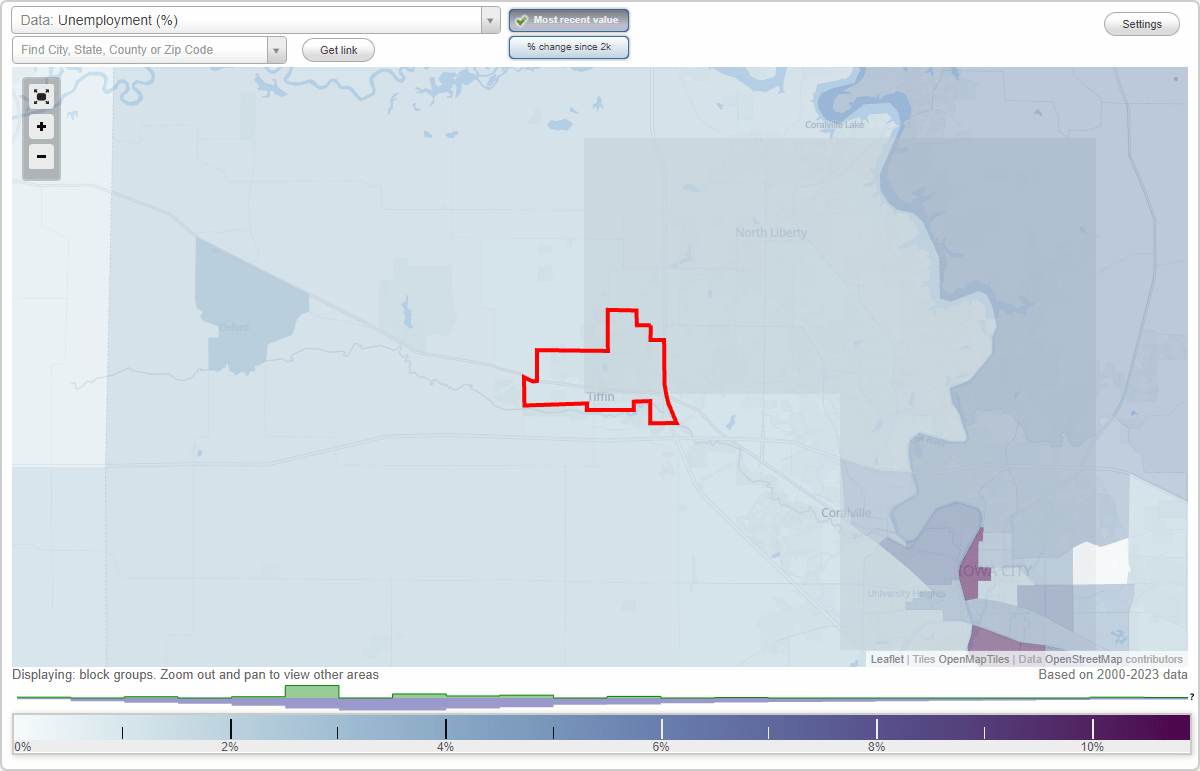Click the University Heights map label
Image resolution: width=1200 pixels, height=771 pixels.
coord(906,594)
